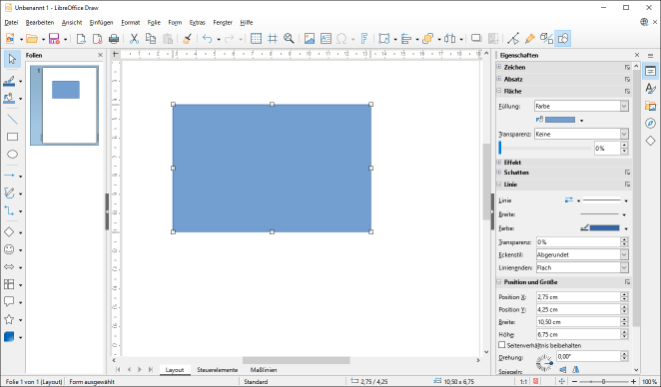661x387 pixels.
Task: Open the Format menu
Action: tap(130, 22)
